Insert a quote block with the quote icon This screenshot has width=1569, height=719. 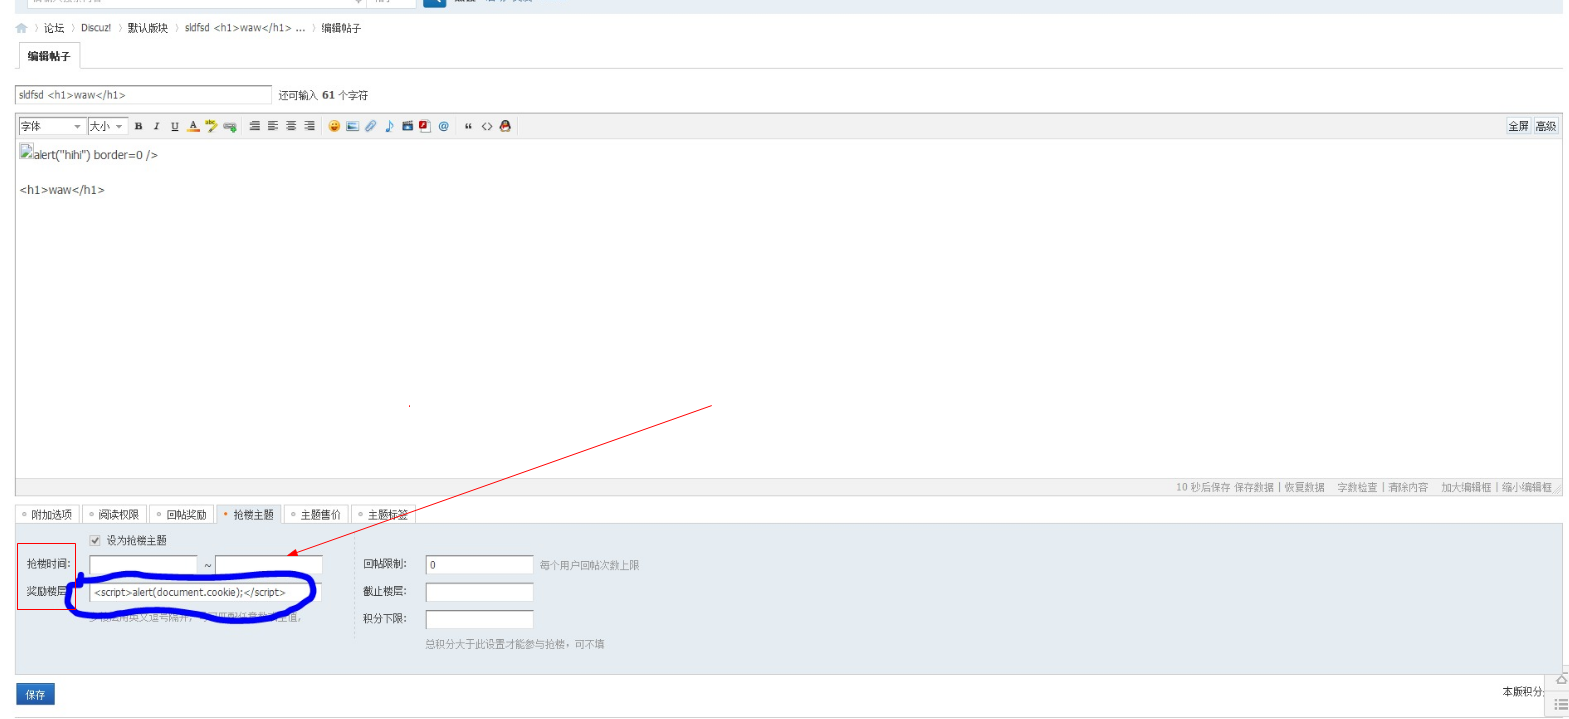point(468,126)
